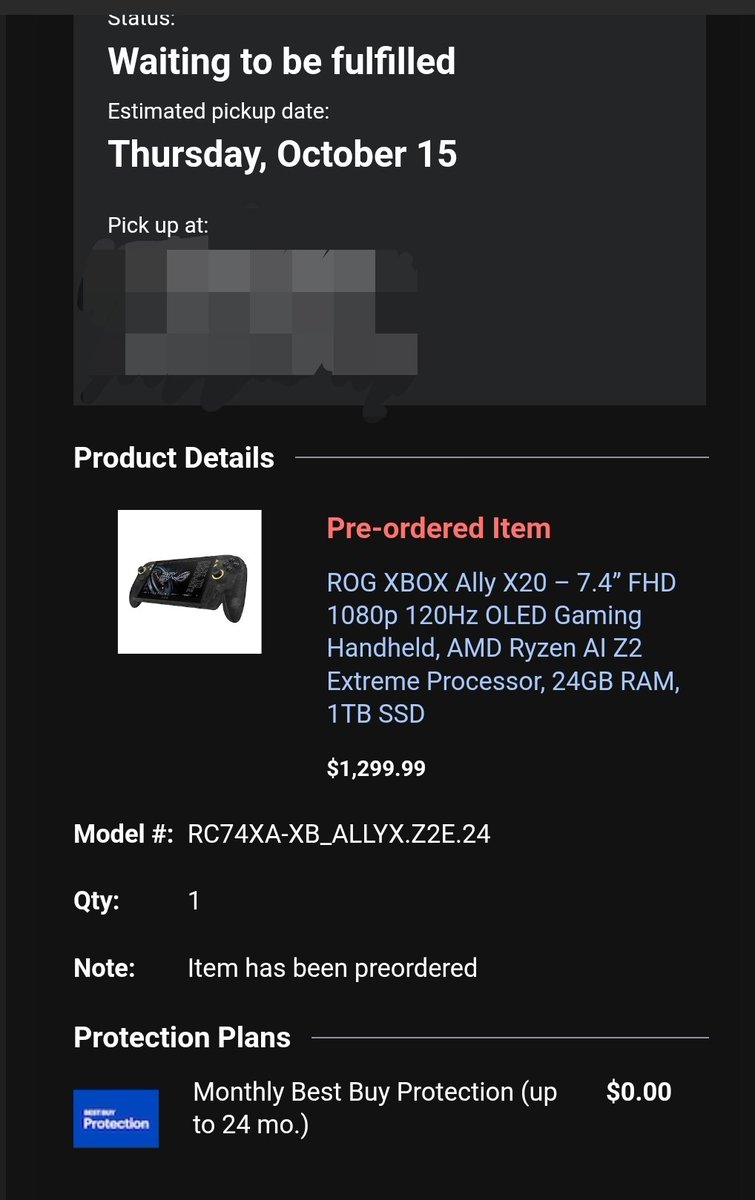Click the Product Details heading
Image resolution: width=755 pixels, height=1200 pixels.
point(174,458)
